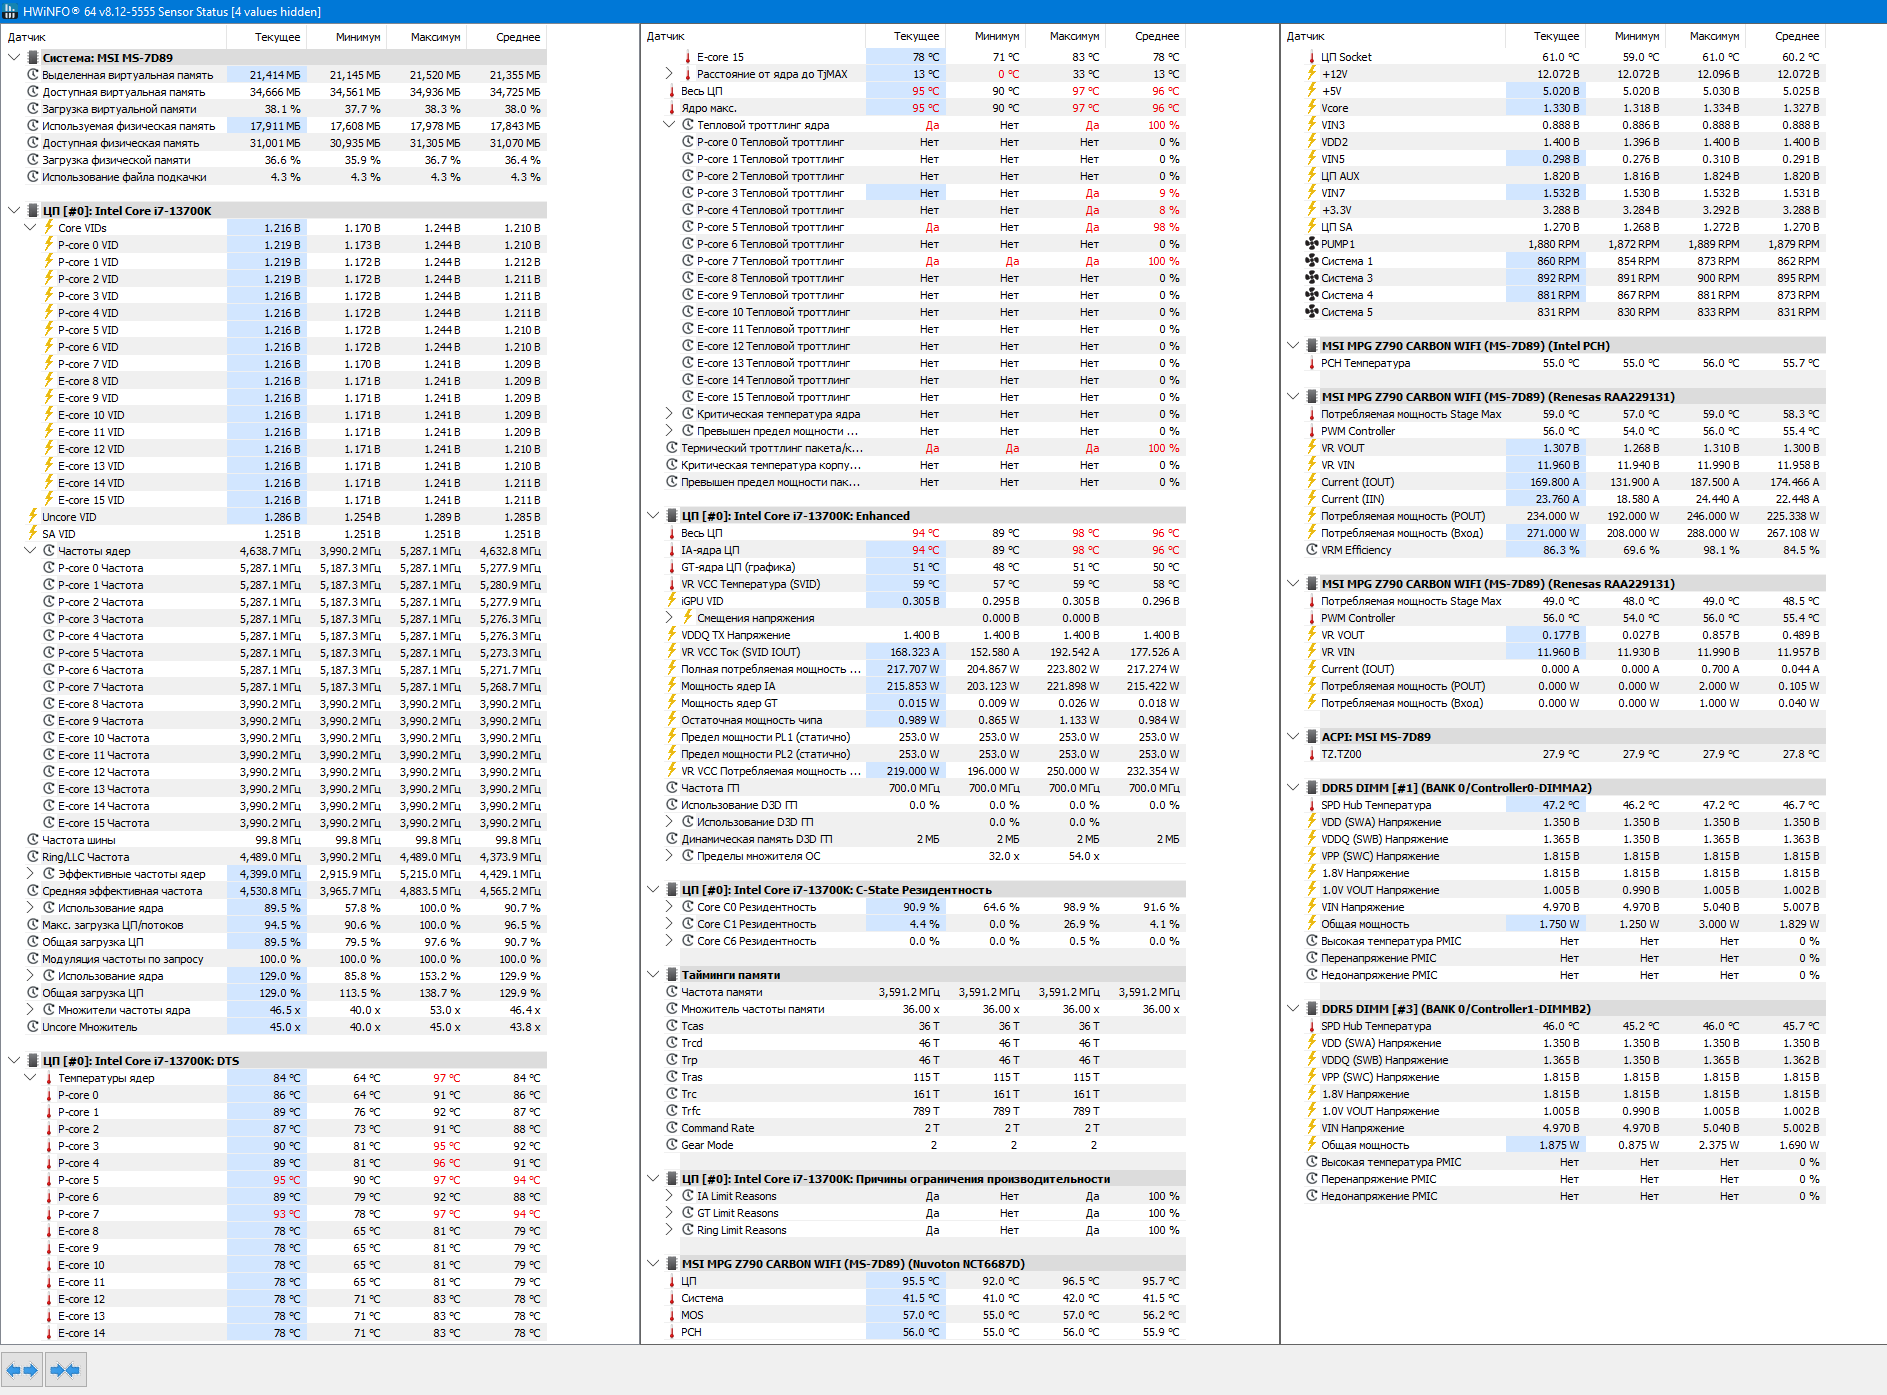Collapse the Температуры ядер subtree

(30, 1078)
